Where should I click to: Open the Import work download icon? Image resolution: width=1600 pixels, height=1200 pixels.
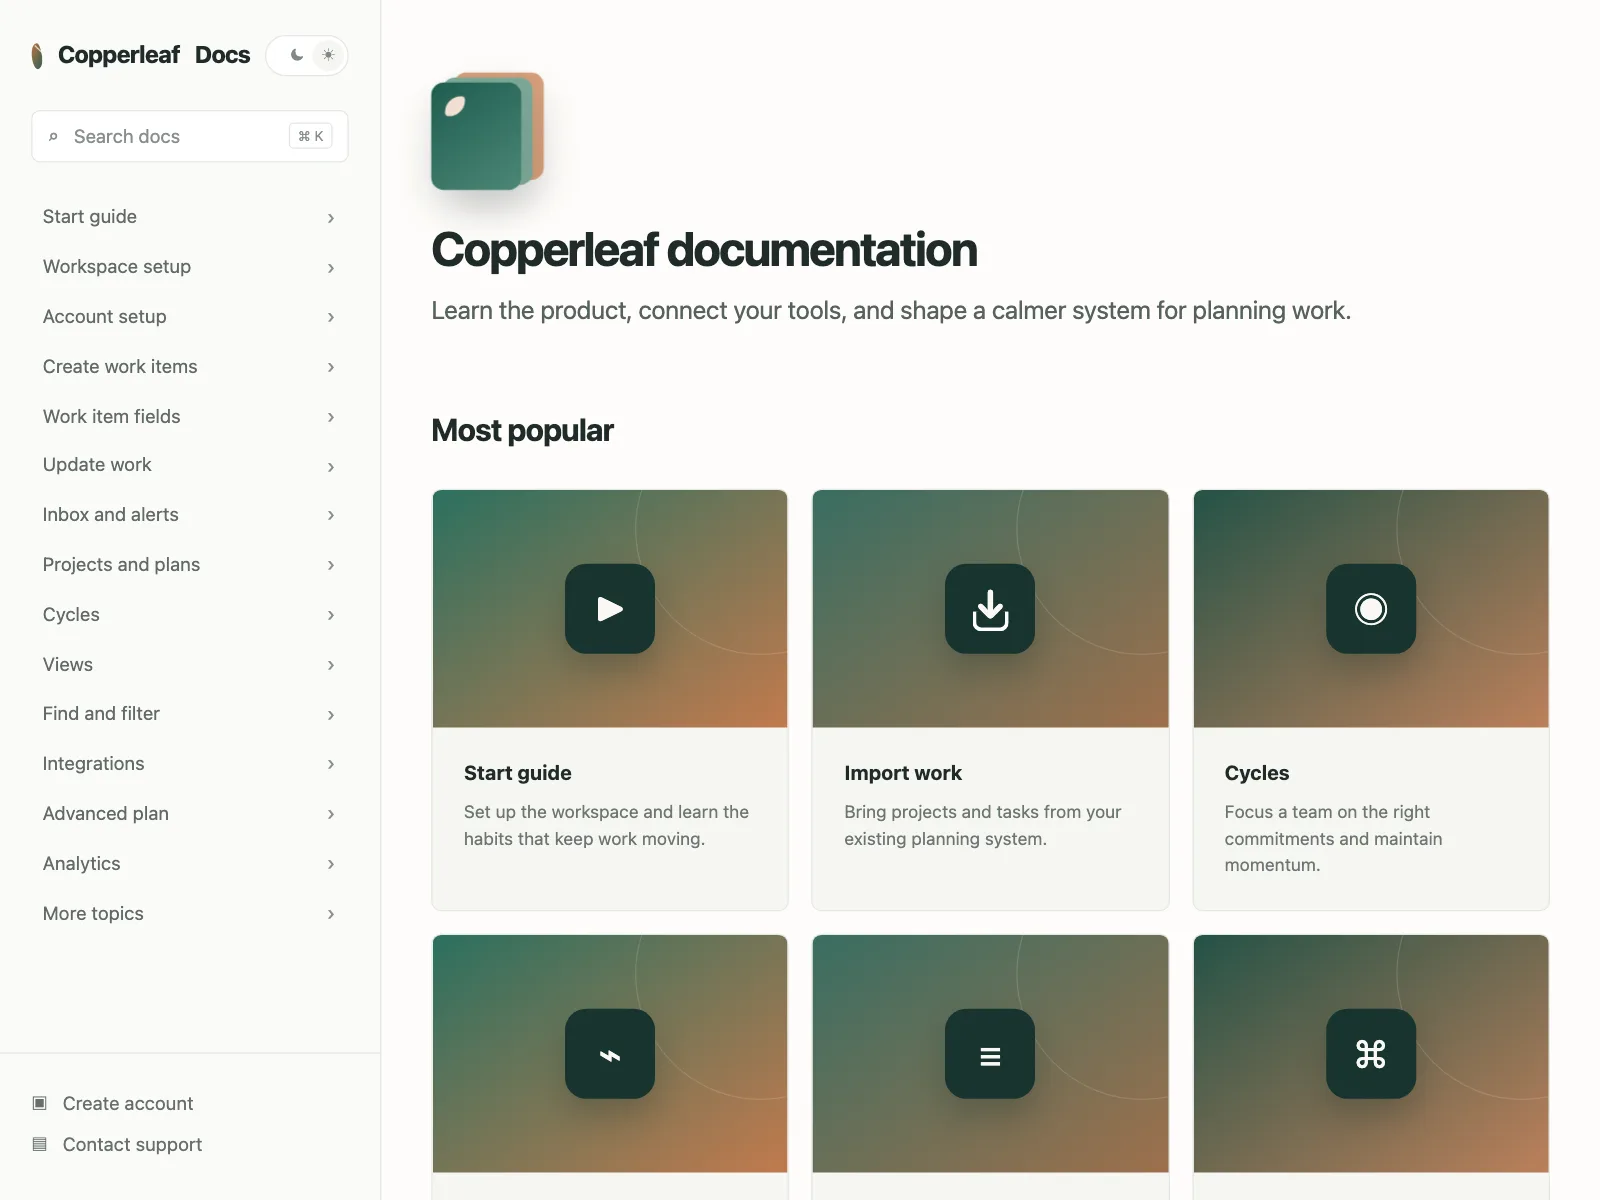coord(990,609)
